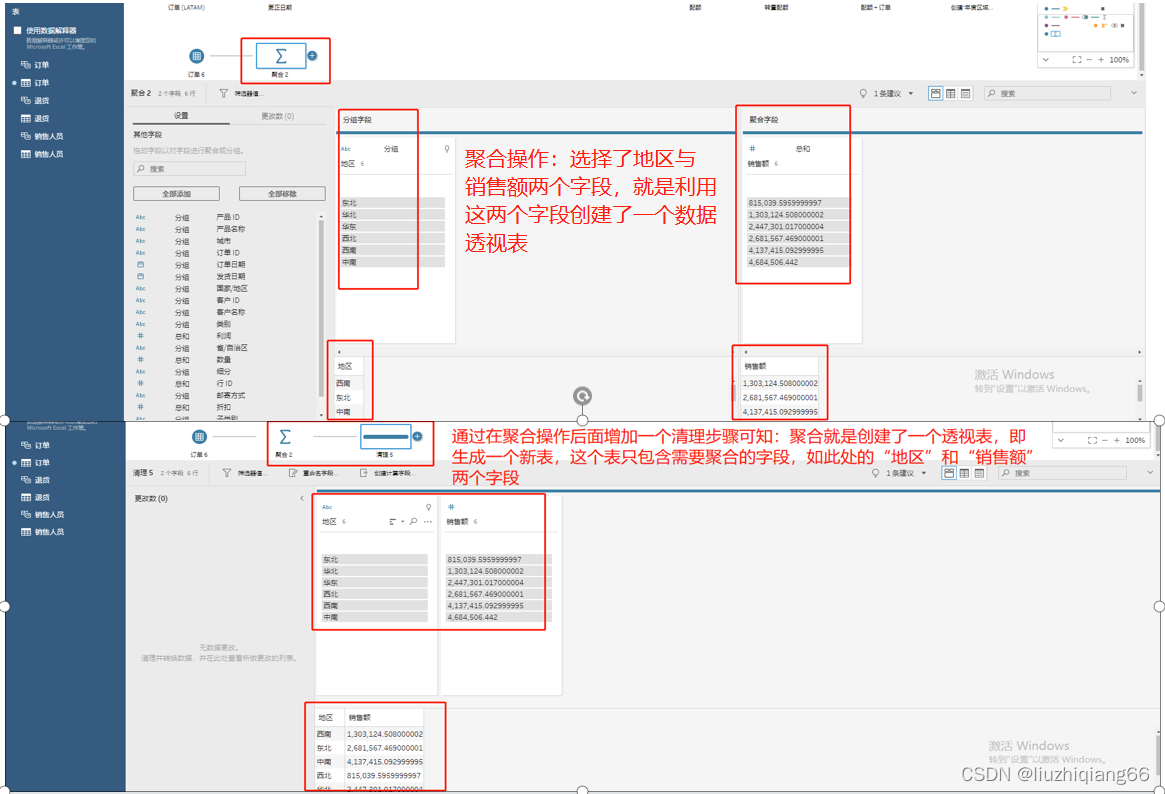Open the more options menu on the 地区 card in 清理 5
The image size is (1165, 794).
[x=427, y=521]
